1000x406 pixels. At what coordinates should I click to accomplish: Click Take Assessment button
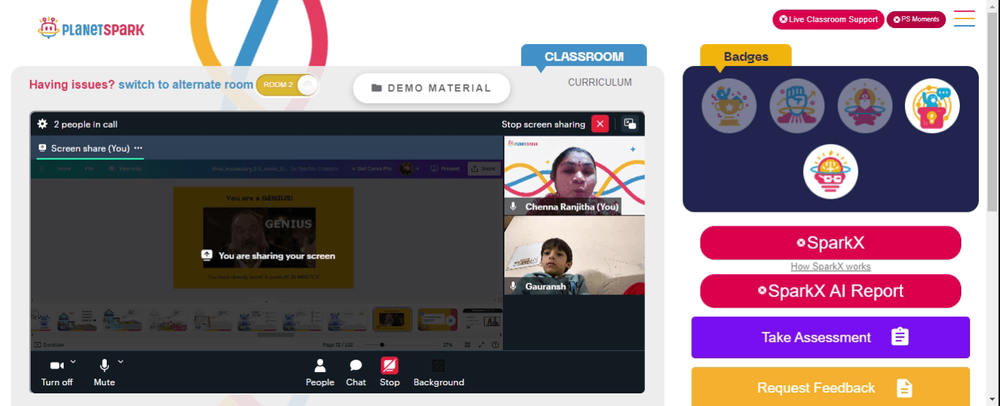(830, 337)
